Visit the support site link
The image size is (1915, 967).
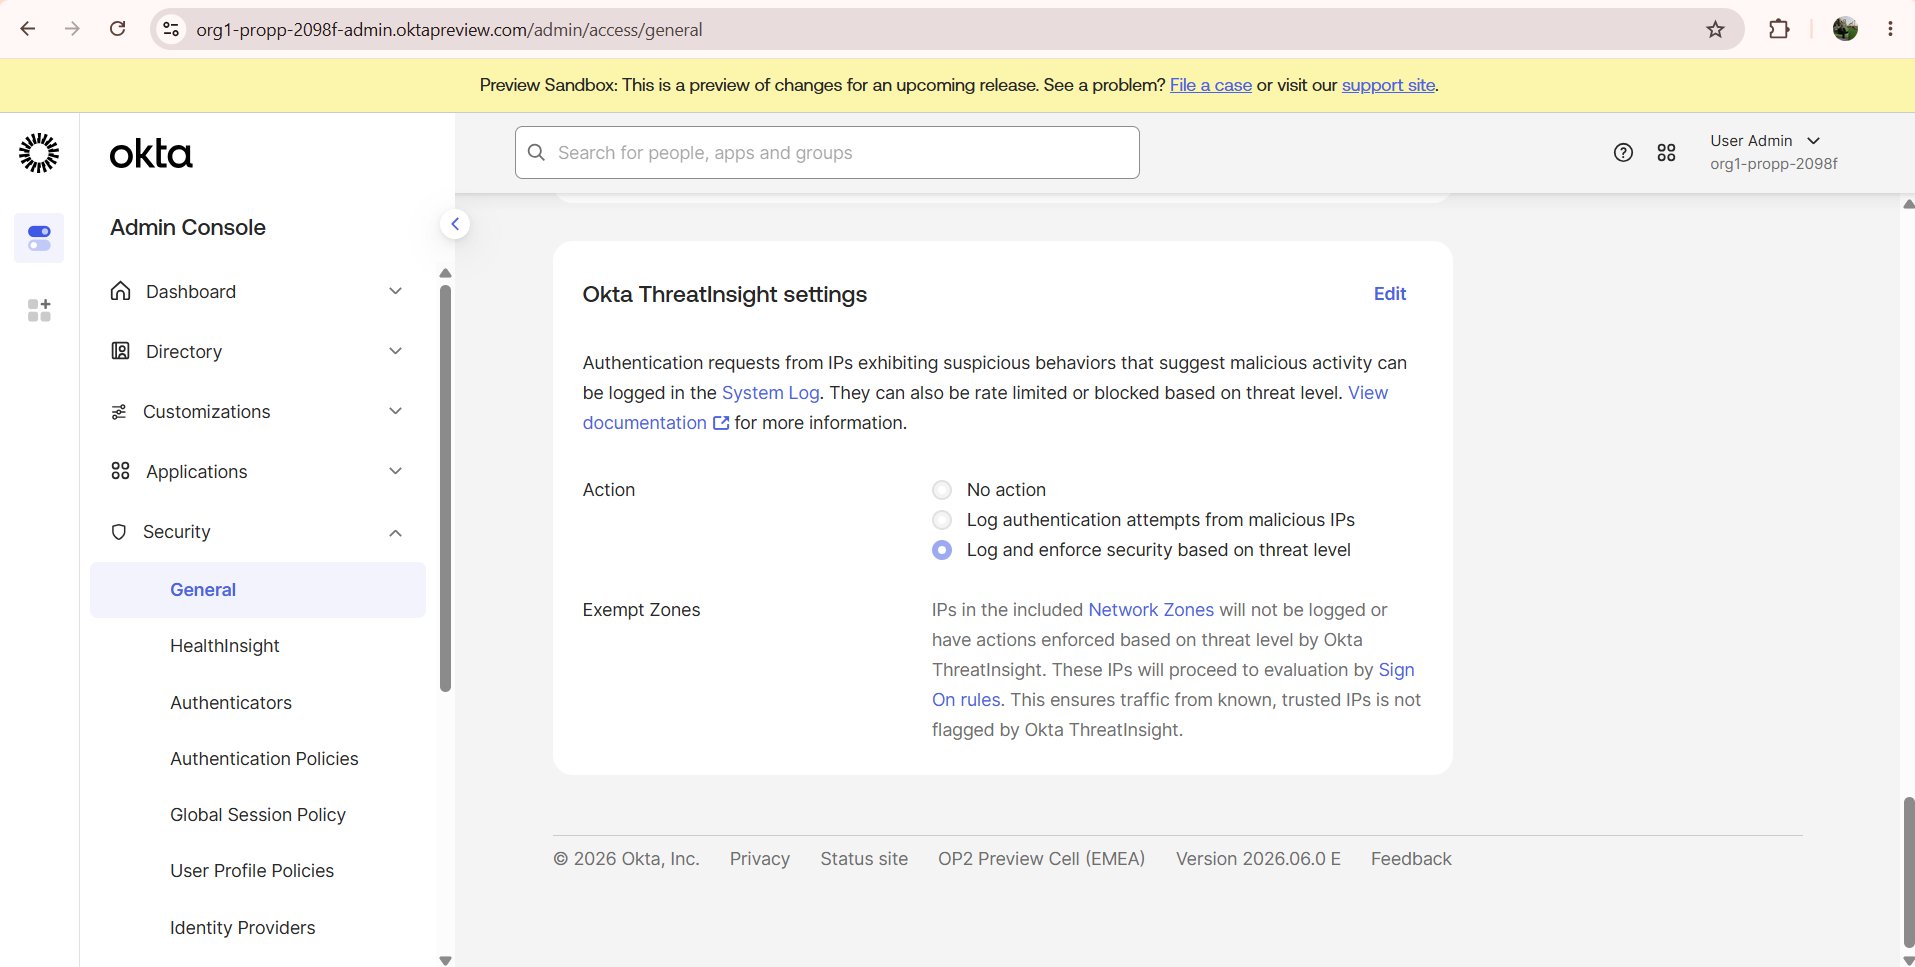tap(1388, 85)
